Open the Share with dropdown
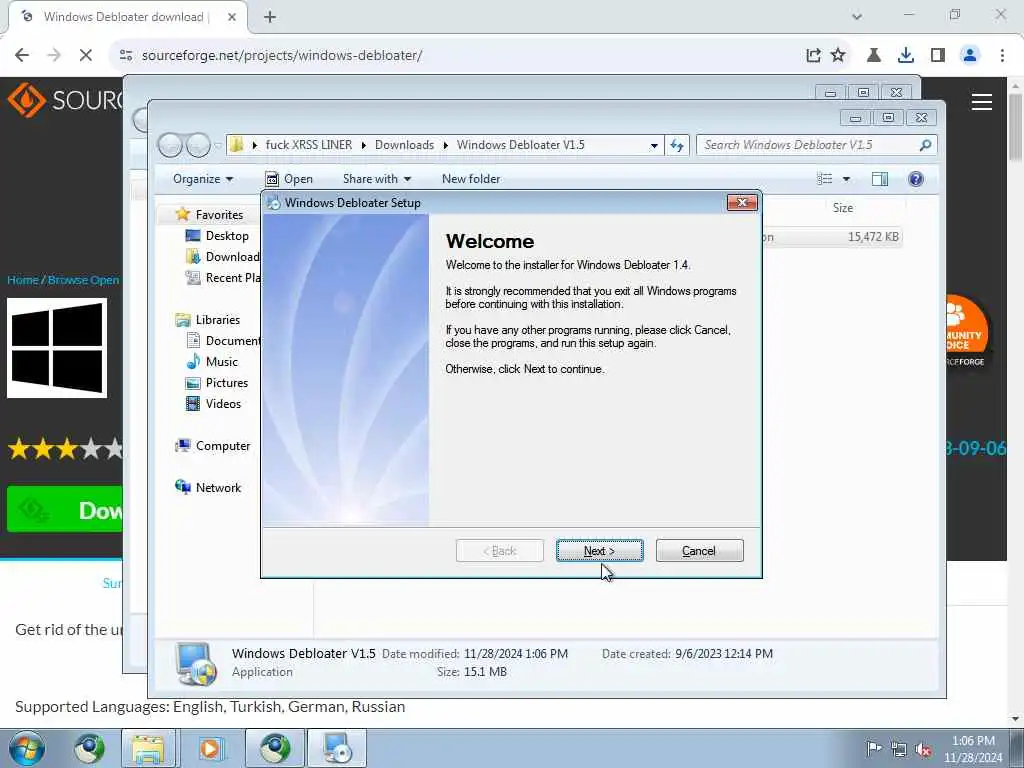Screen dimensions: 1024x768 (377, 179)
